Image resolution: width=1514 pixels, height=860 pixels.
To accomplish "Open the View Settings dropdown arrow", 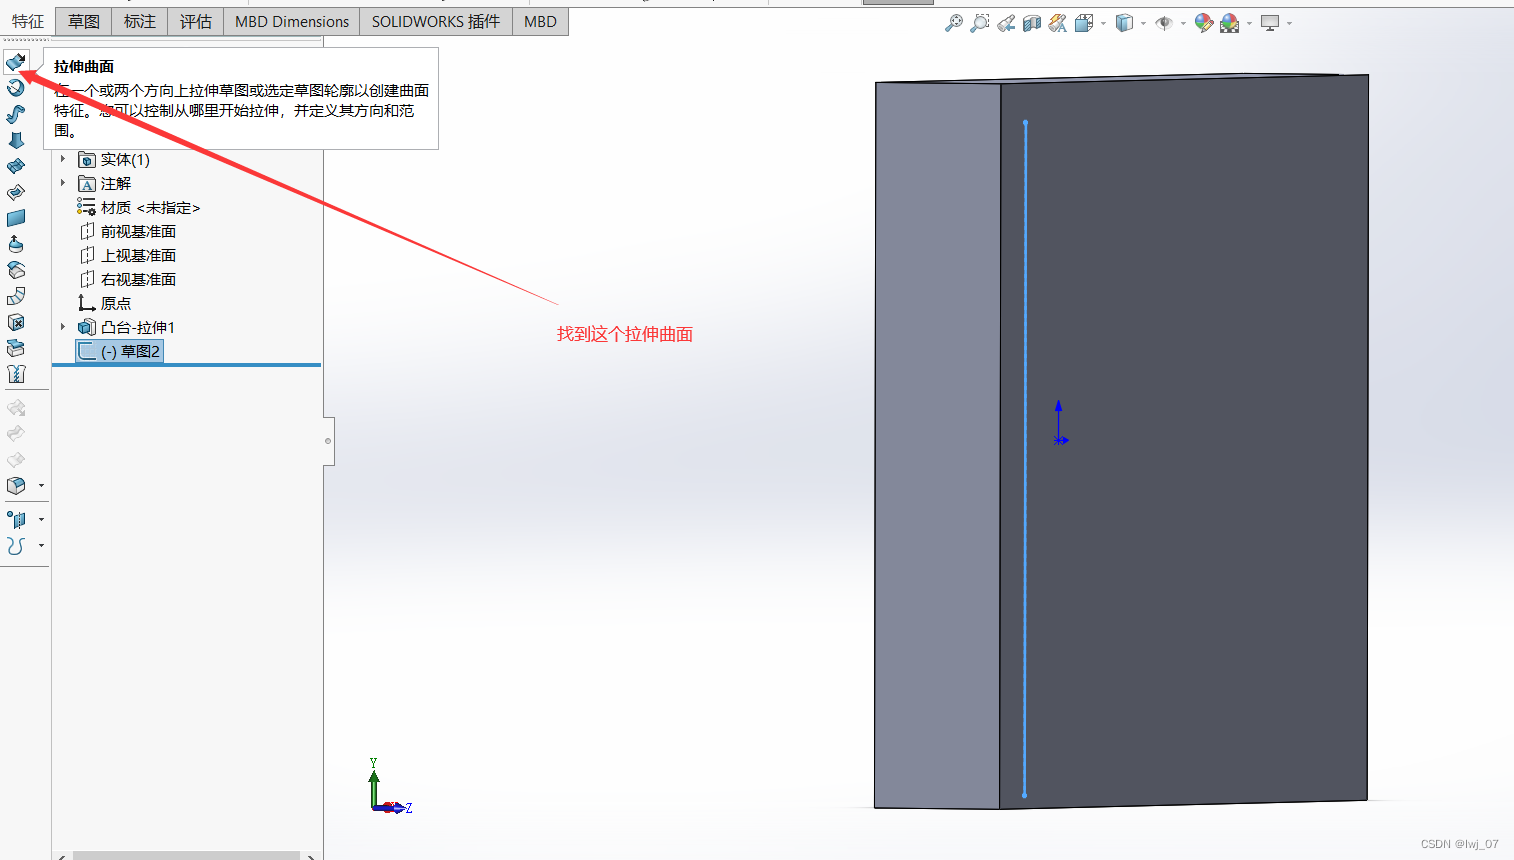I will [x=1289, y=23].
